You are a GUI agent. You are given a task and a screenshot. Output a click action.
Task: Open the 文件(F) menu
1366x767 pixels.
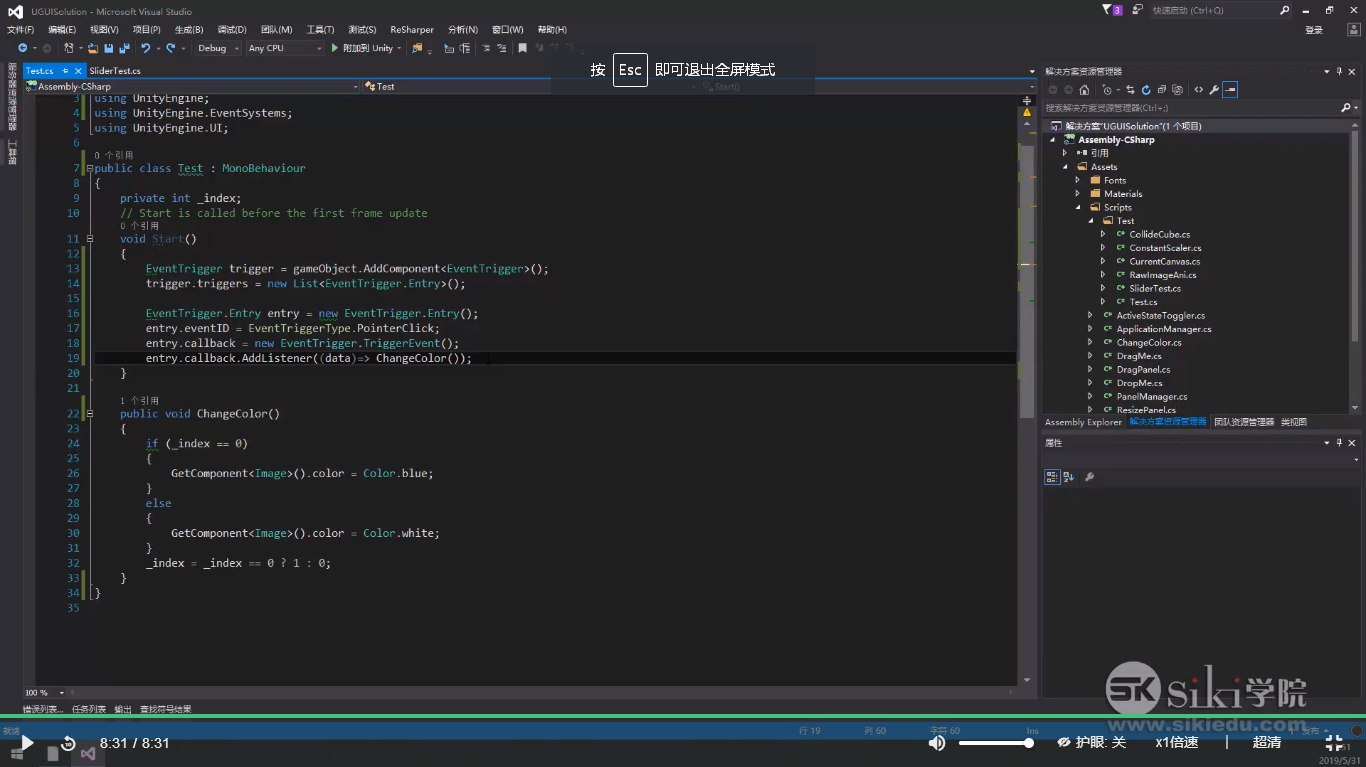tap(20, 30)
